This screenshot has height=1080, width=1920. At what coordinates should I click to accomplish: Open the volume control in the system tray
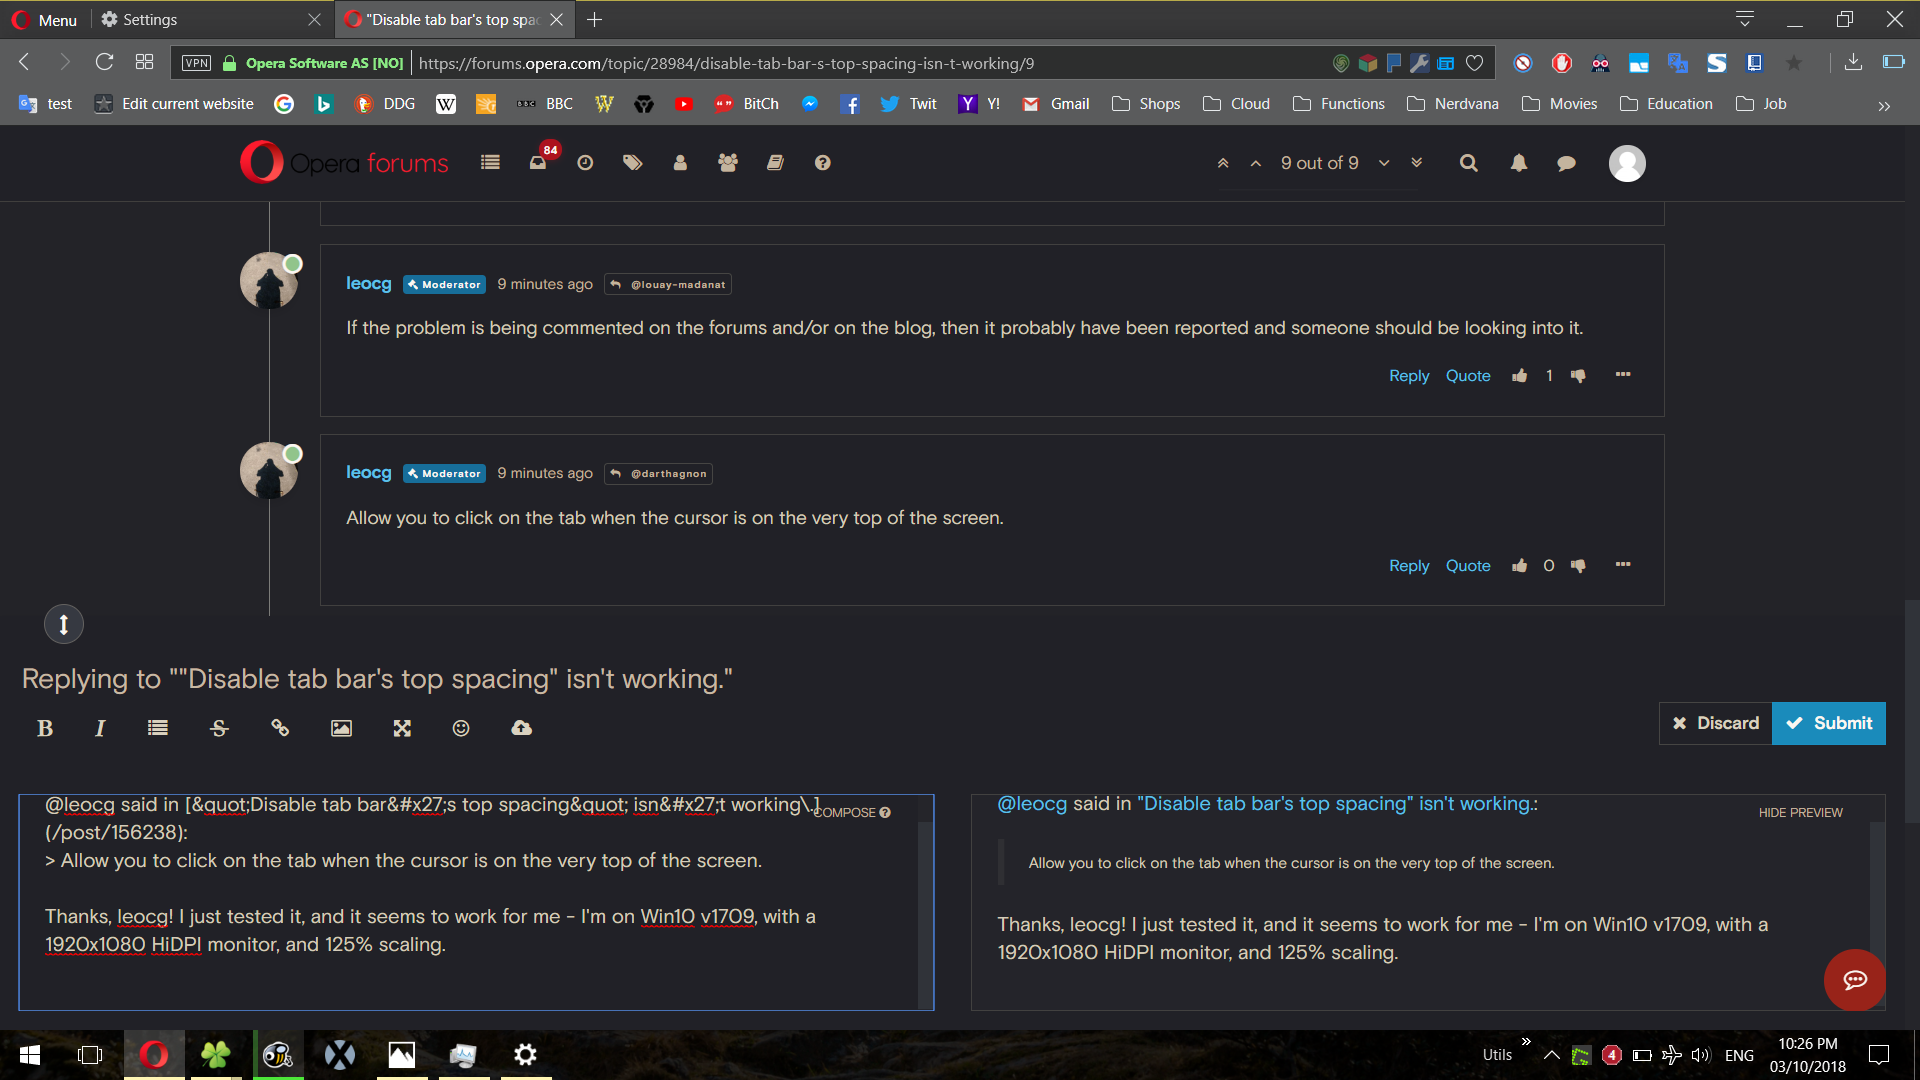(x=1701, y=1055)
